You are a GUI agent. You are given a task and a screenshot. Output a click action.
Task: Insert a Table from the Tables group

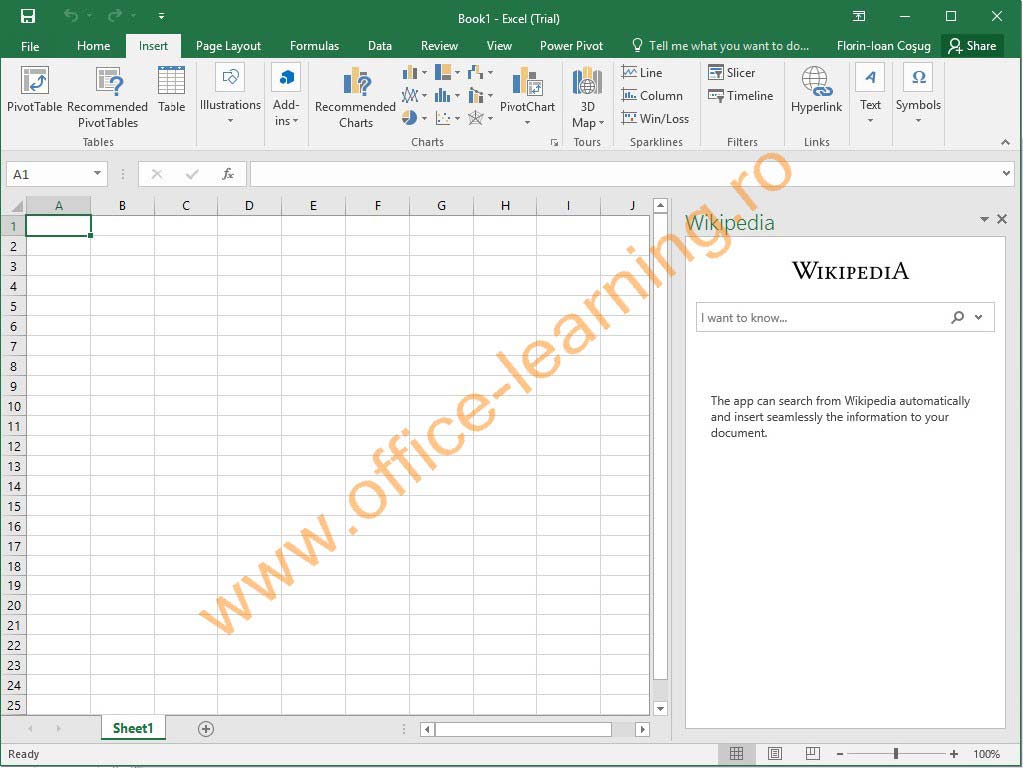click(x=172, y=90)
